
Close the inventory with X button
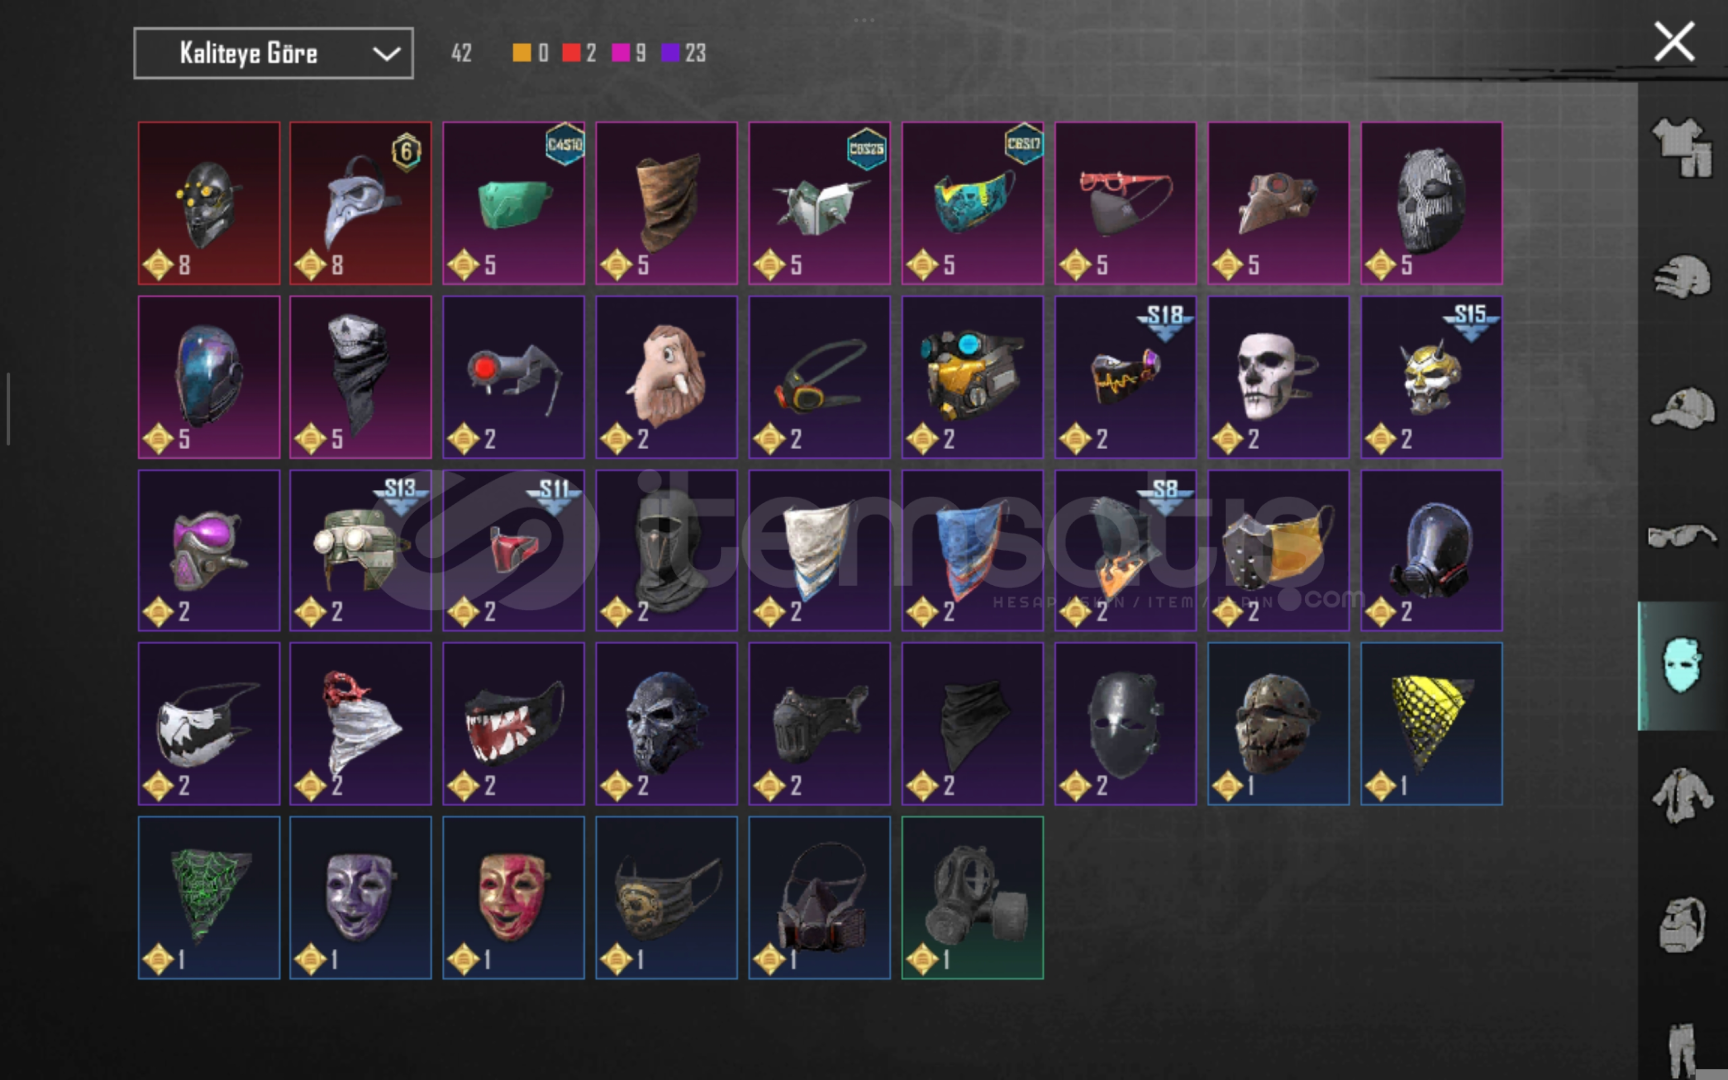(x=1674, y=42)
